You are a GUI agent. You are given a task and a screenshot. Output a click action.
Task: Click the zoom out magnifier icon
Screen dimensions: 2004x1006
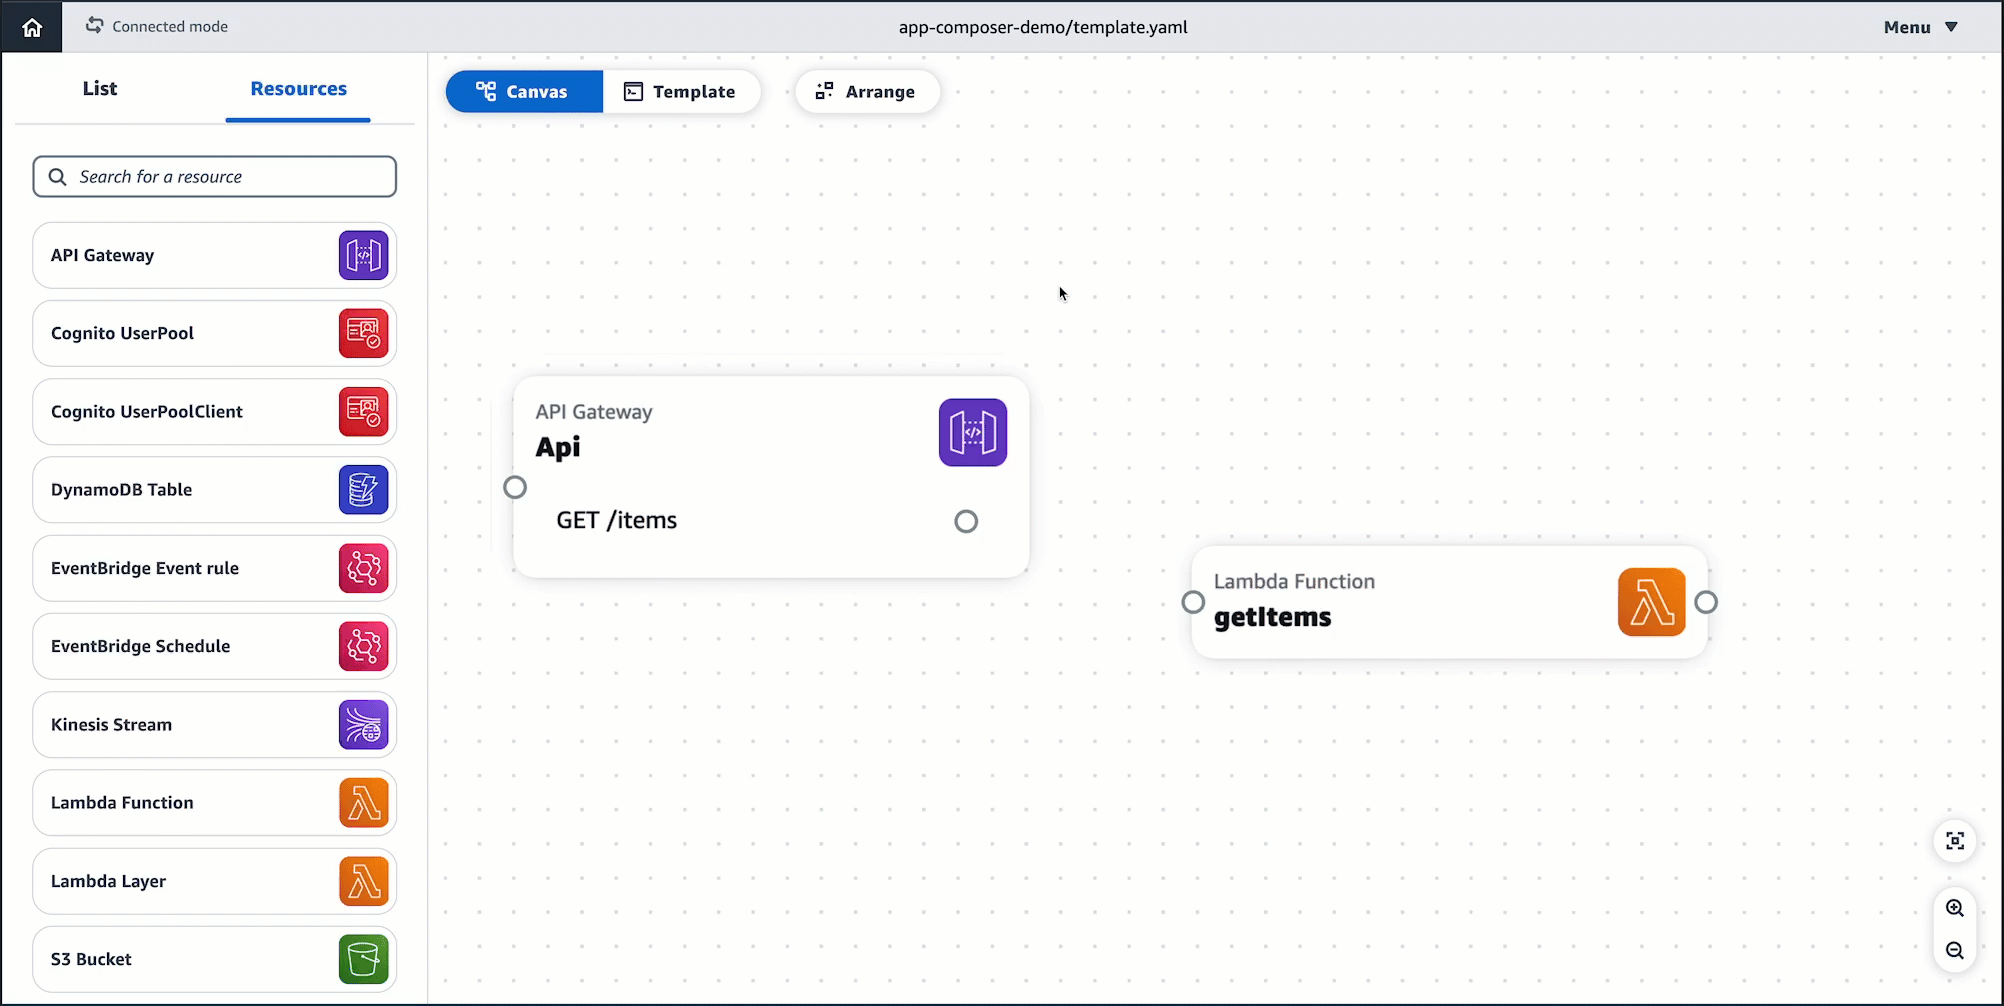1955,951
